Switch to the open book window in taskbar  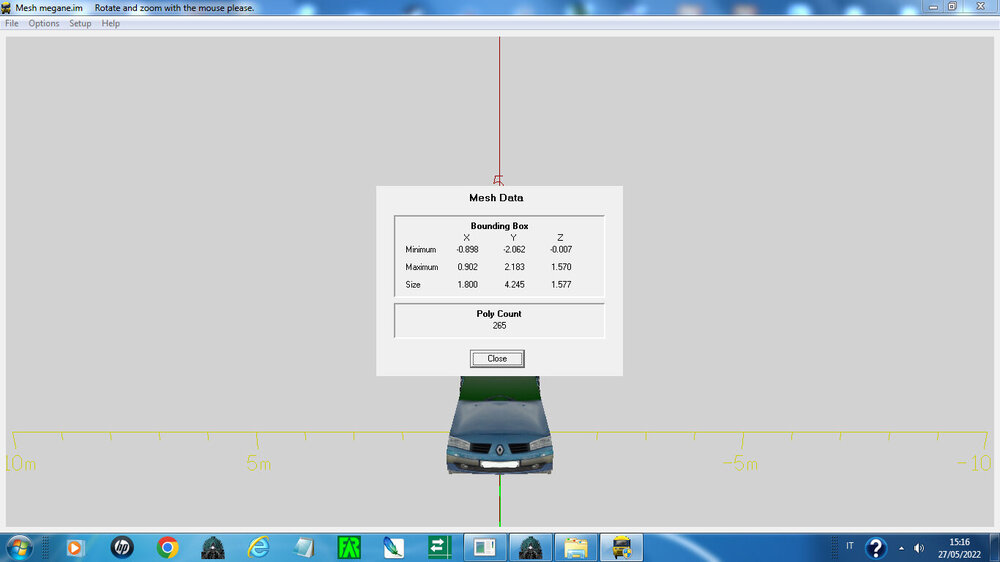pyautogui.click(x=485, y=547)
